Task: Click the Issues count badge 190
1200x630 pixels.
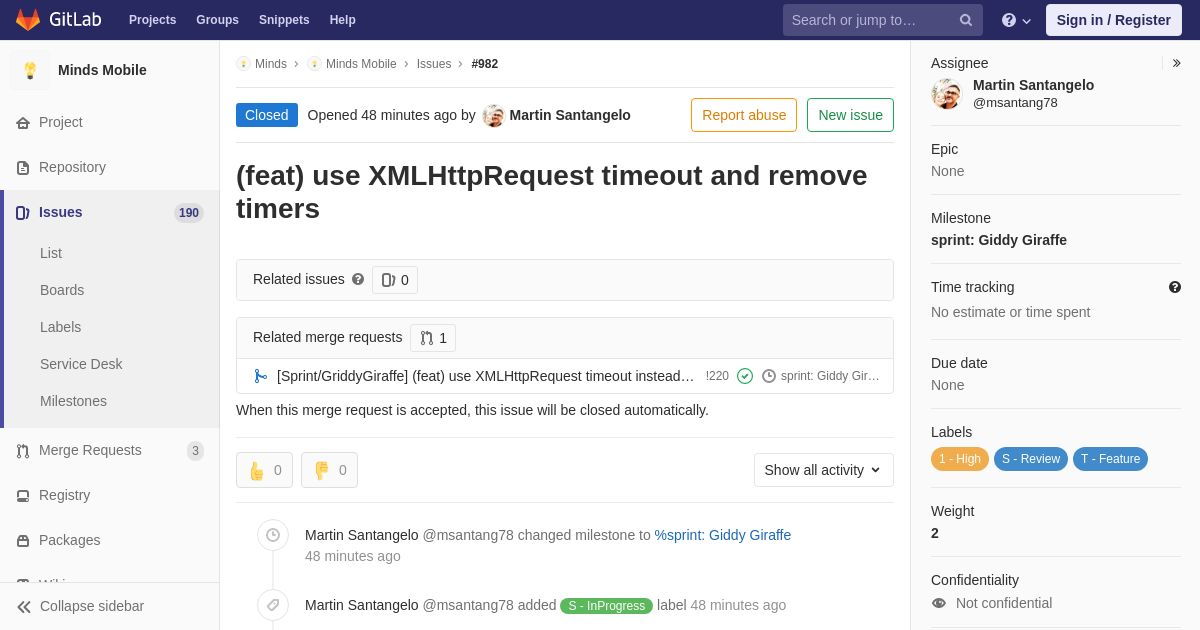Action: tap(189, 213)
